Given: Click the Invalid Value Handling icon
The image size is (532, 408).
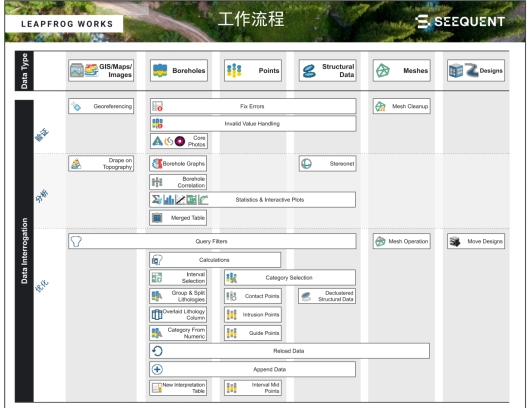Looking at the screenshot, I should click(x=157, y=123).
